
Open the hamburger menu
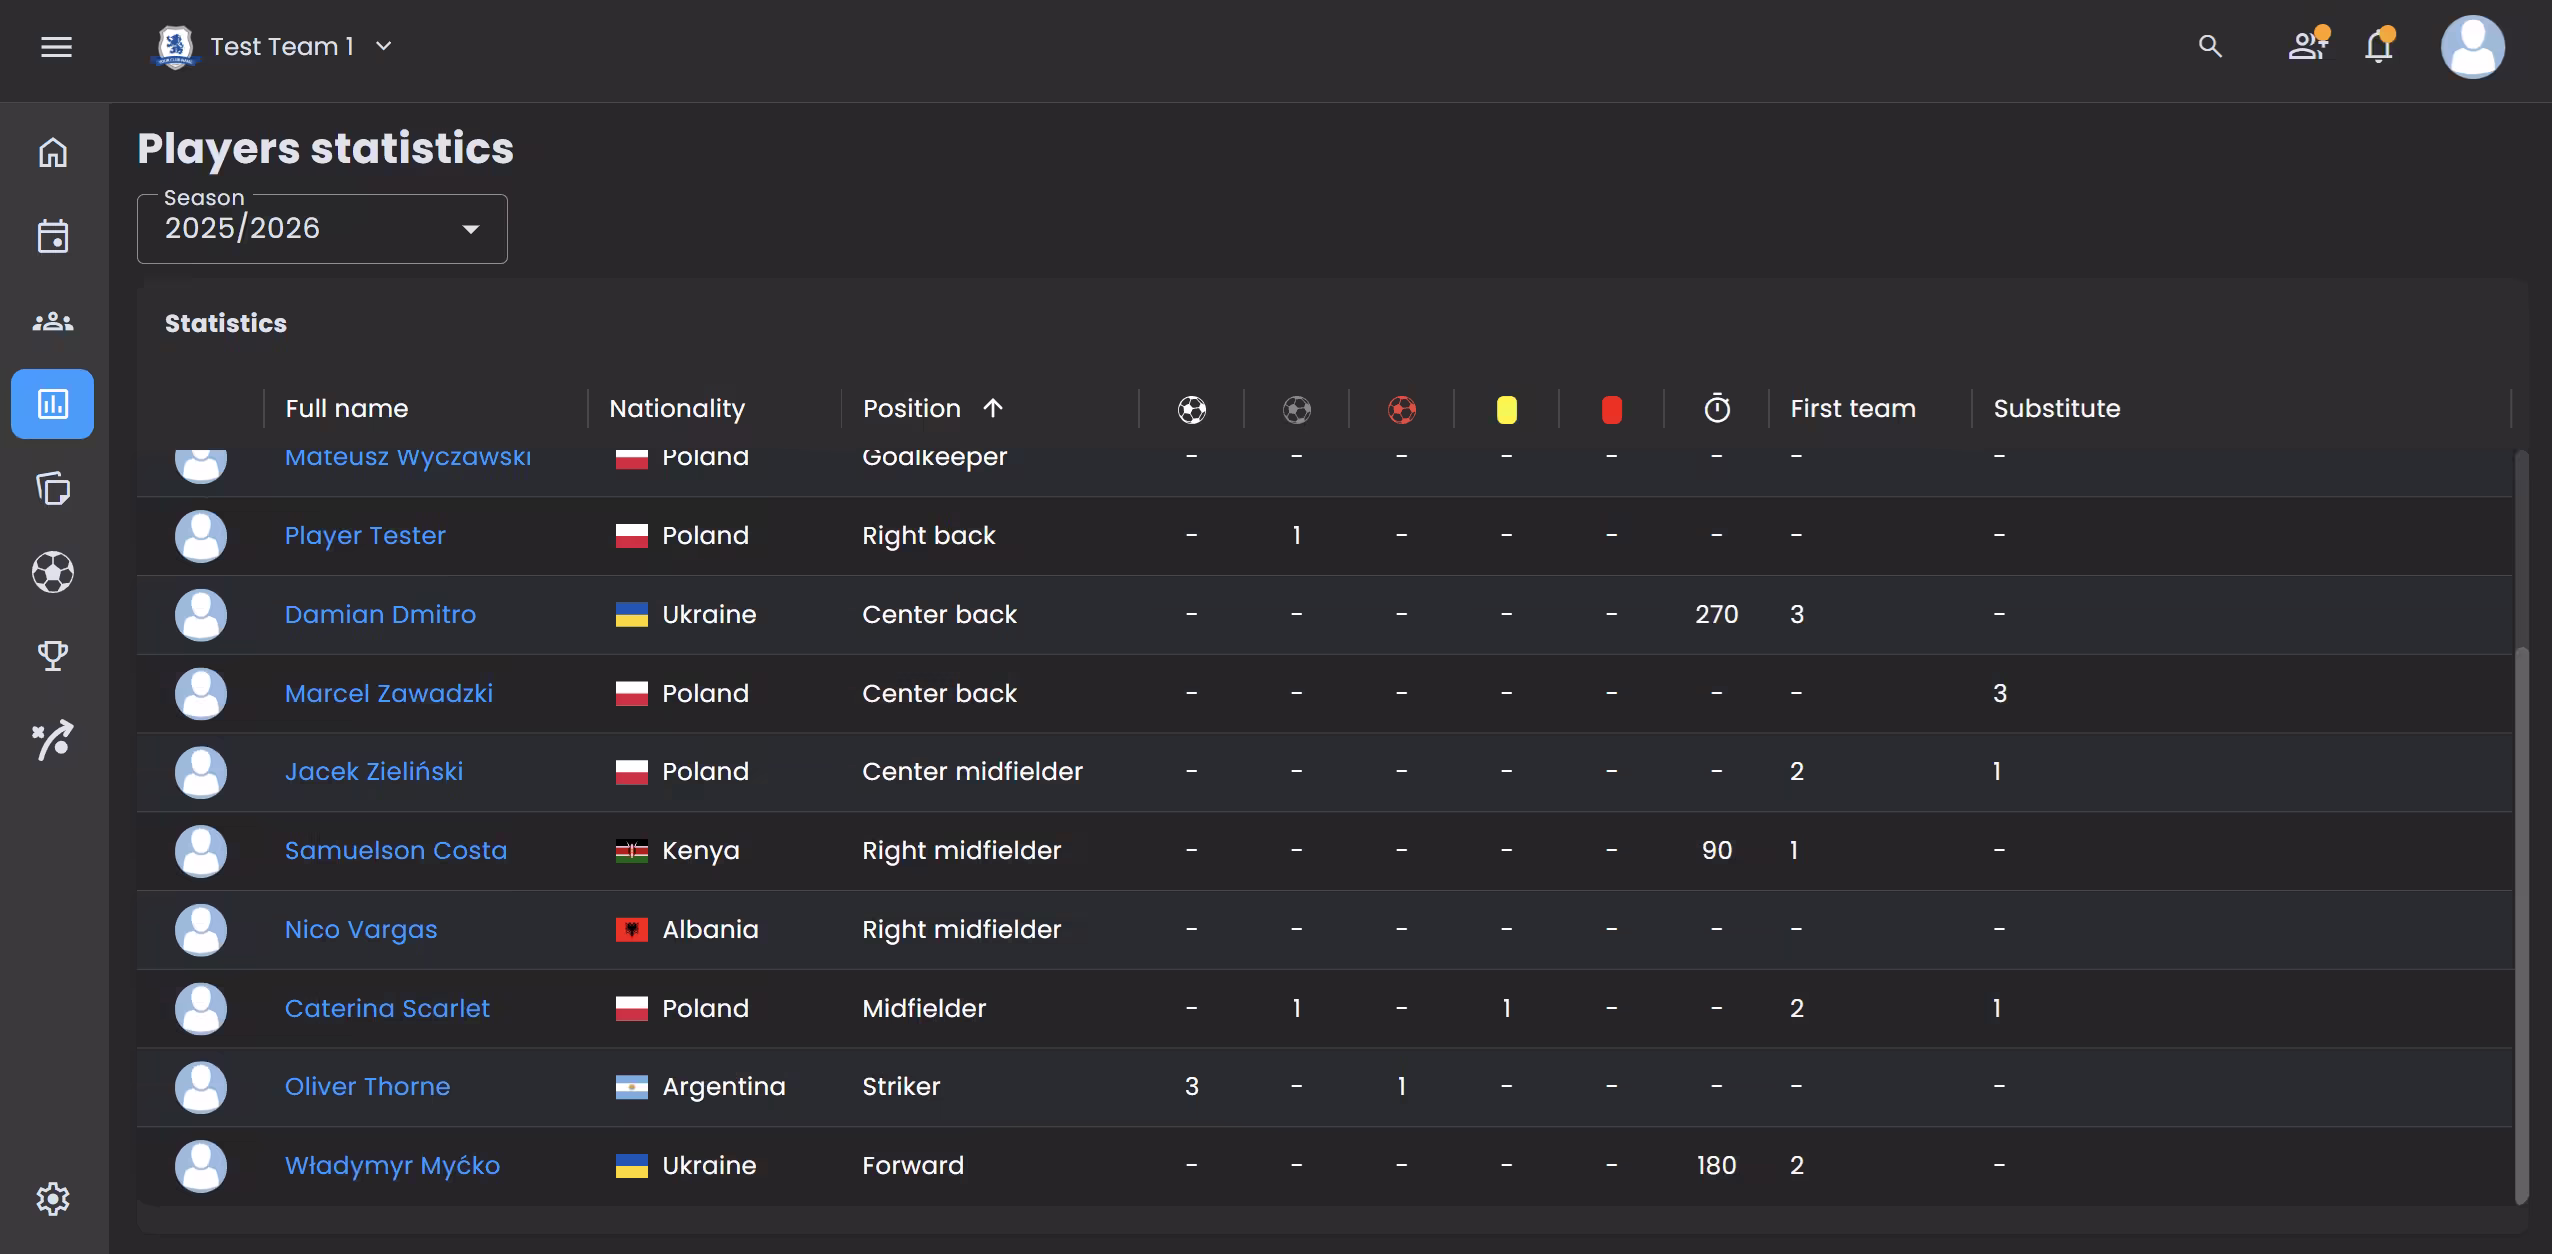pos(57,46)
